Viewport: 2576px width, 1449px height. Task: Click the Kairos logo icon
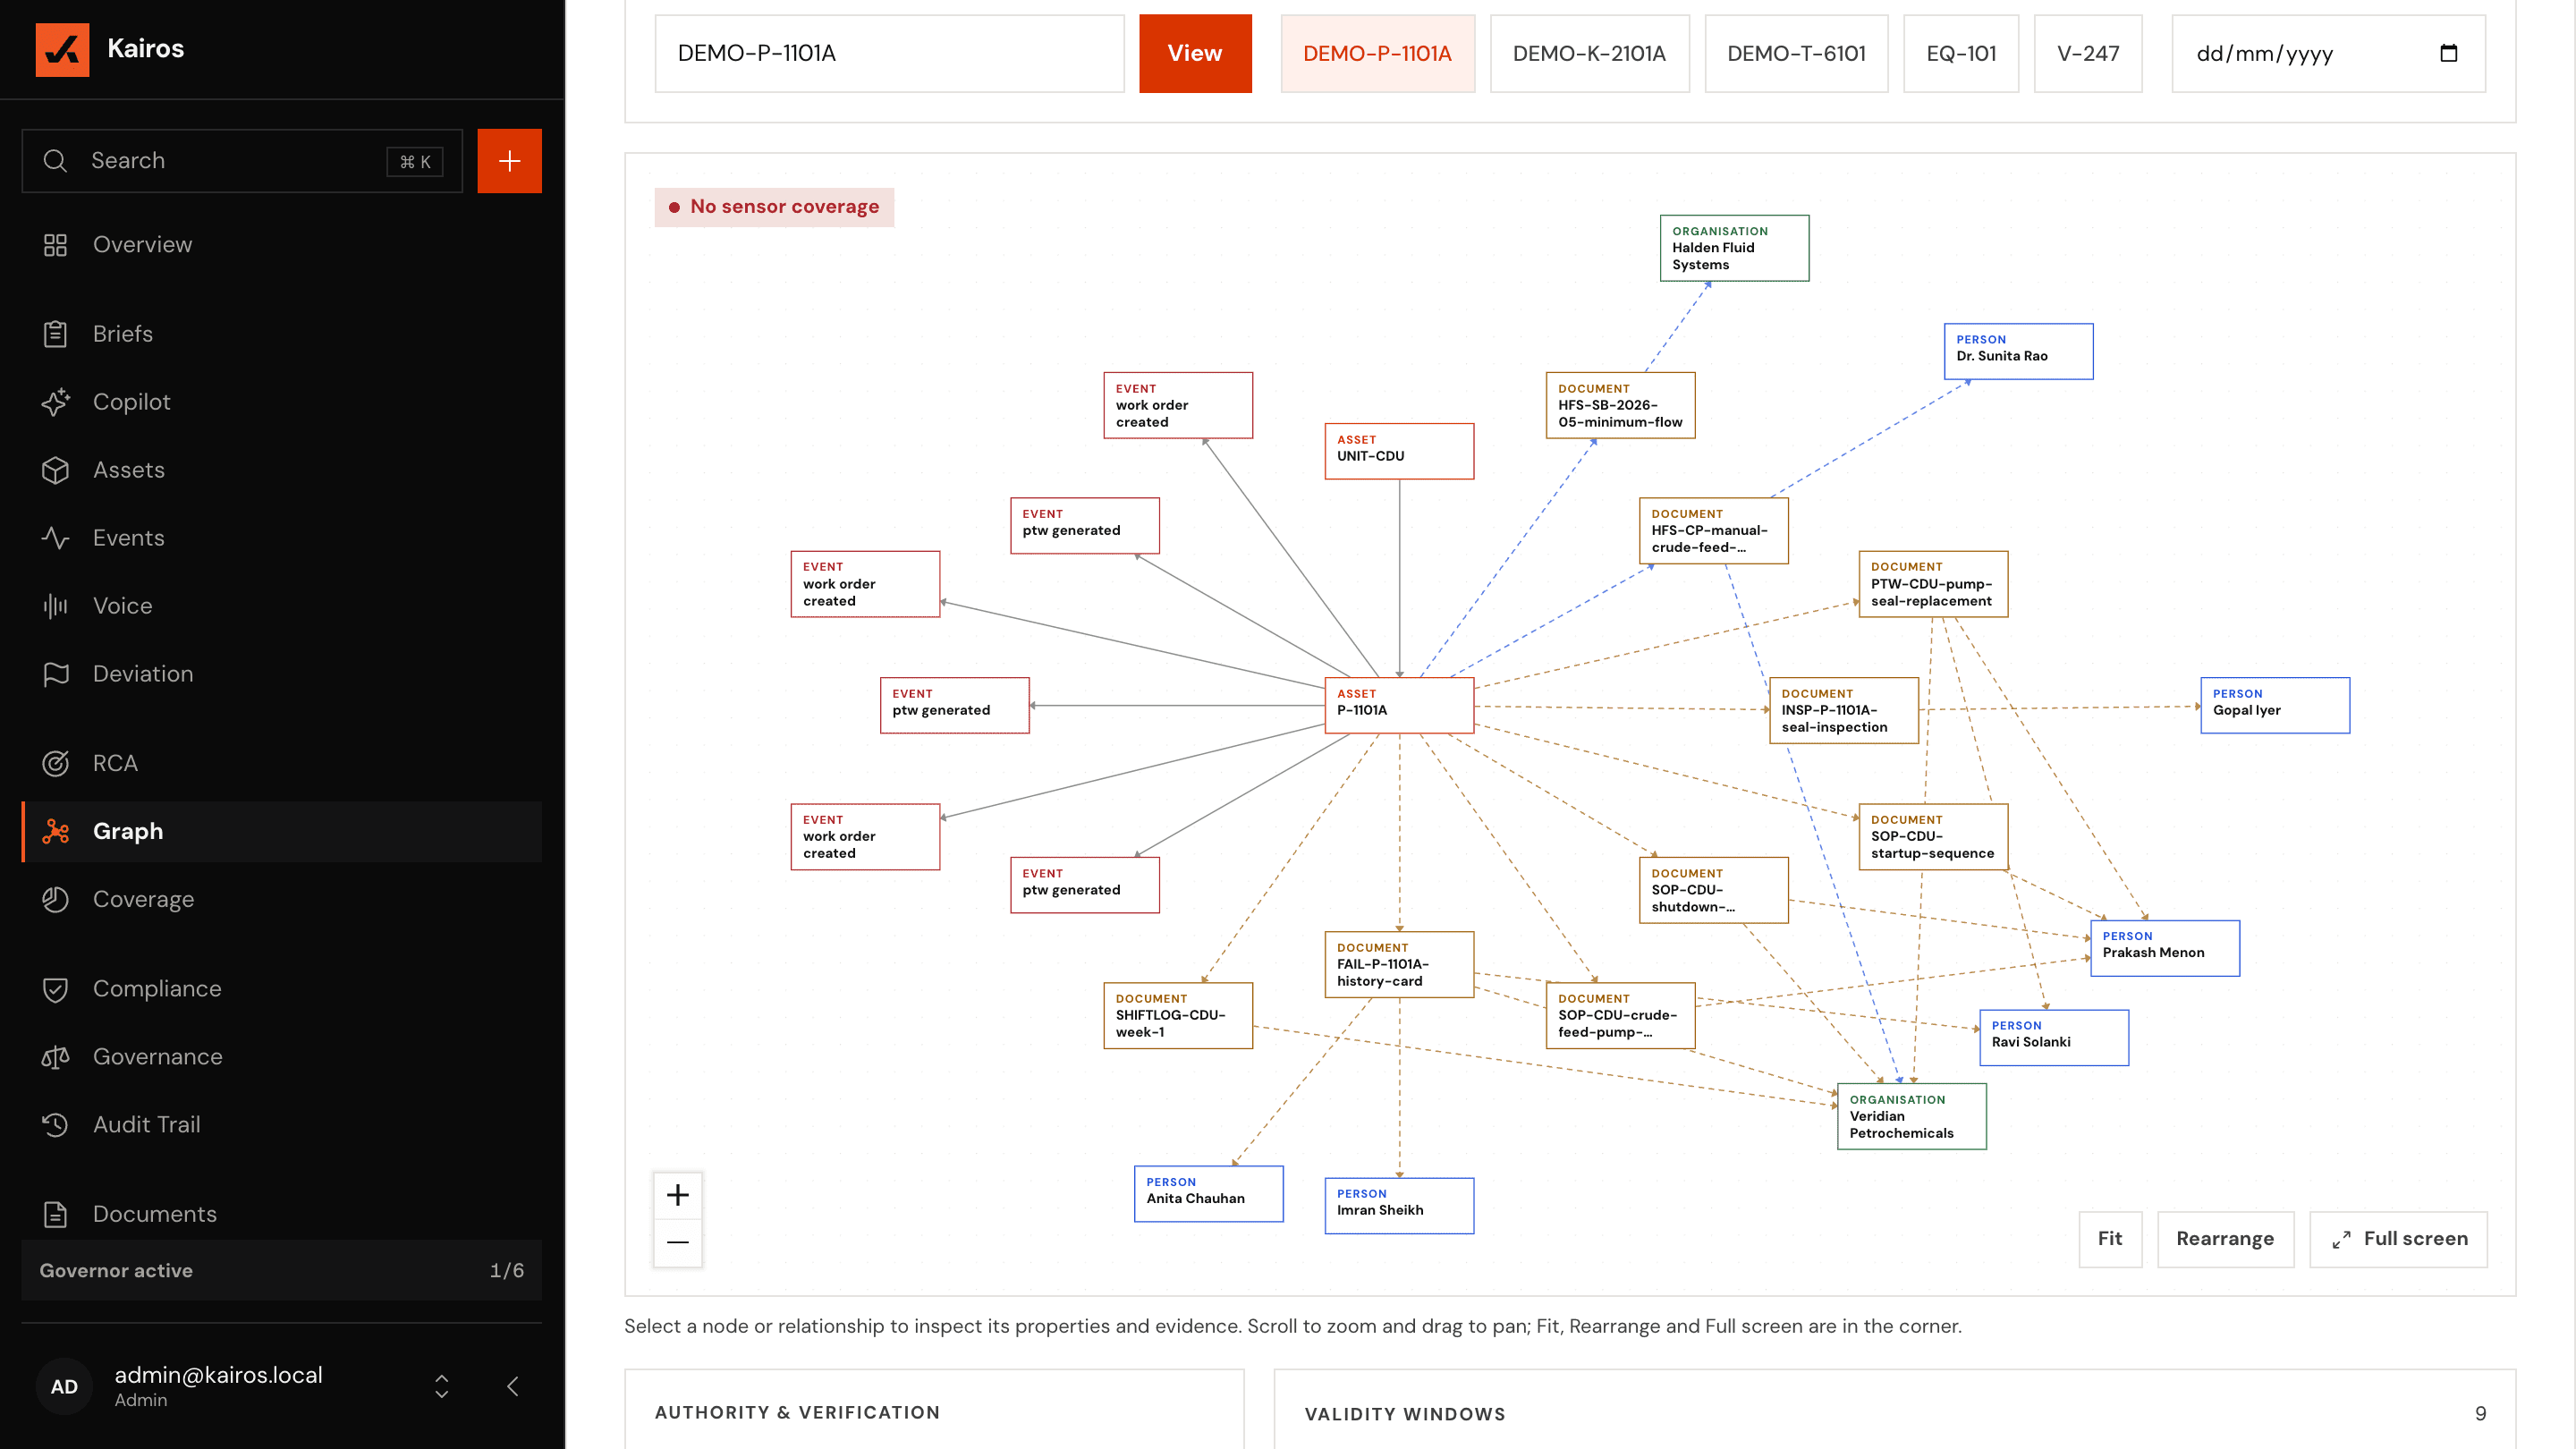(x=62, y=49)
